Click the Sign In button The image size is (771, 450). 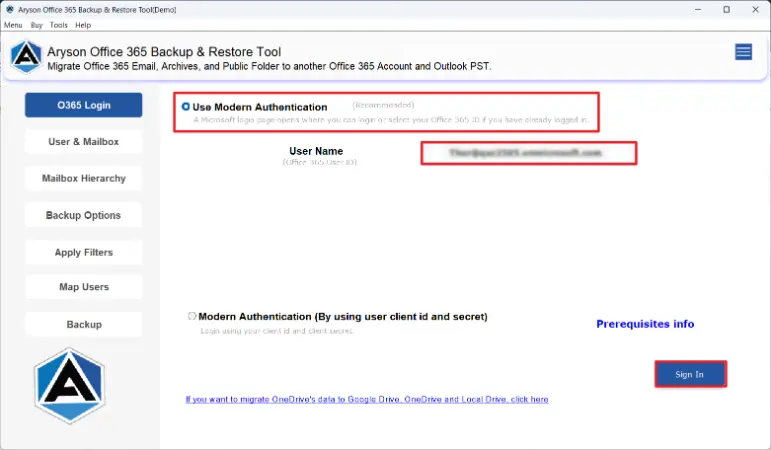pyautogui.click(x=690, y=374)
